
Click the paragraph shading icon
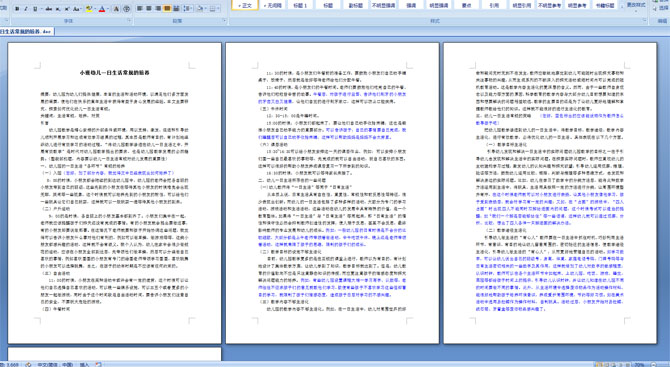[x=200, y=8]
